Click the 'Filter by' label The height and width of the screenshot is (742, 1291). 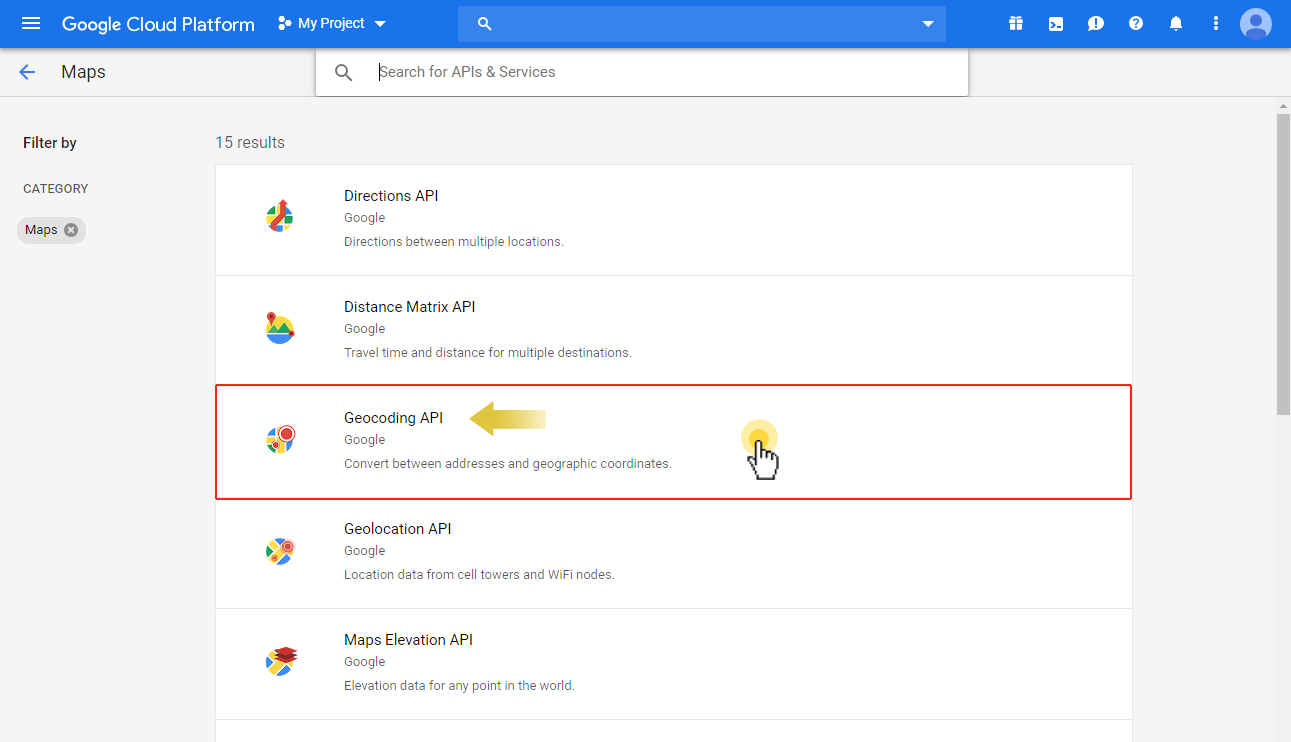[x=50, y=143]
